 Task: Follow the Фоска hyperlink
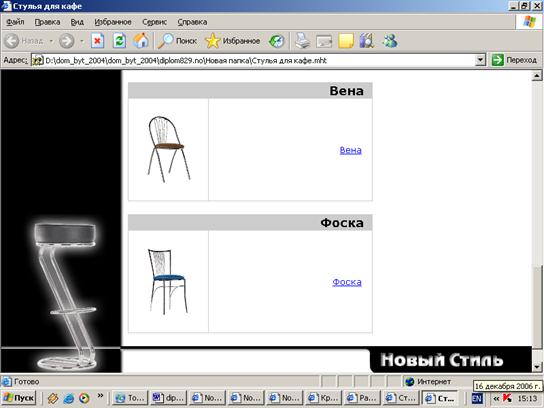347,282
